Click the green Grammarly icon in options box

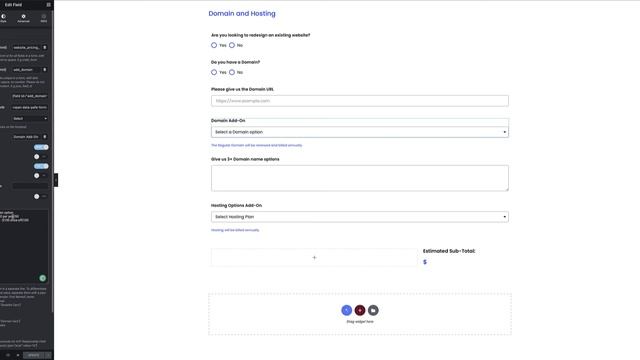coord(42,278)
